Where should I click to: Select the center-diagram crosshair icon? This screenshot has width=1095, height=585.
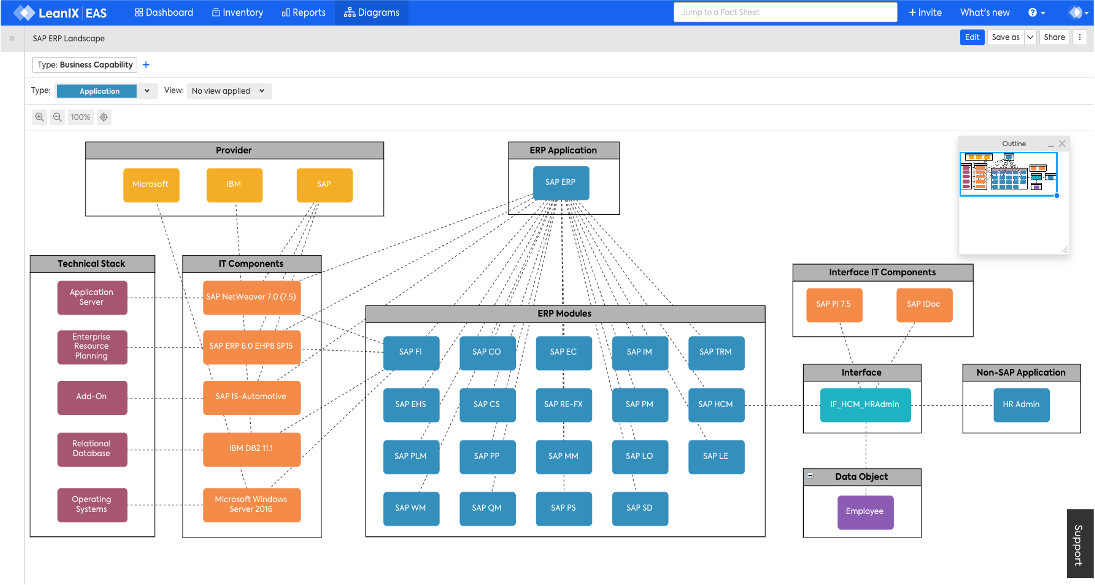click(103, 117)
